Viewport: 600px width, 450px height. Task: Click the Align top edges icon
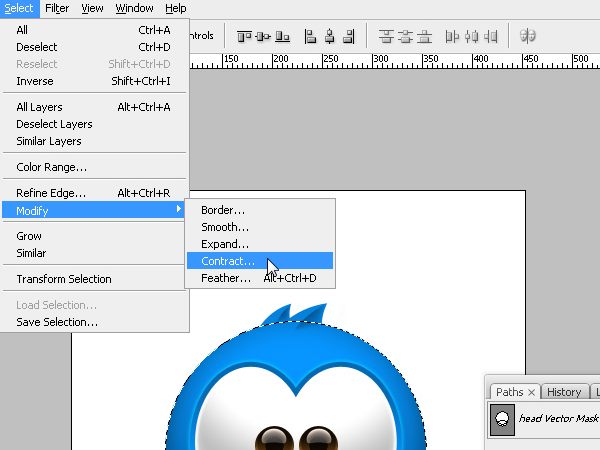(244, 36)
